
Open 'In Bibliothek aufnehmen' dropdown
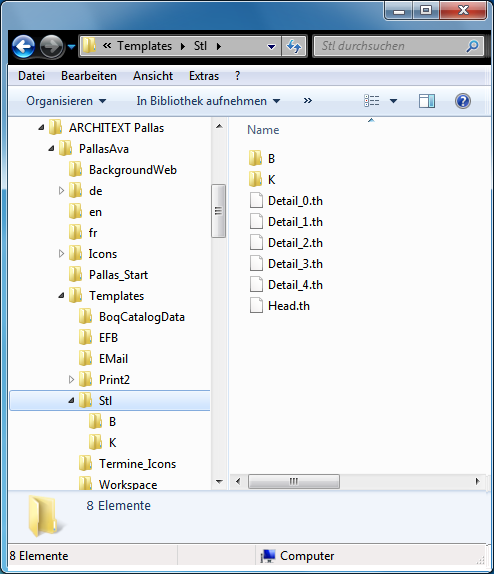coord(208,101)
